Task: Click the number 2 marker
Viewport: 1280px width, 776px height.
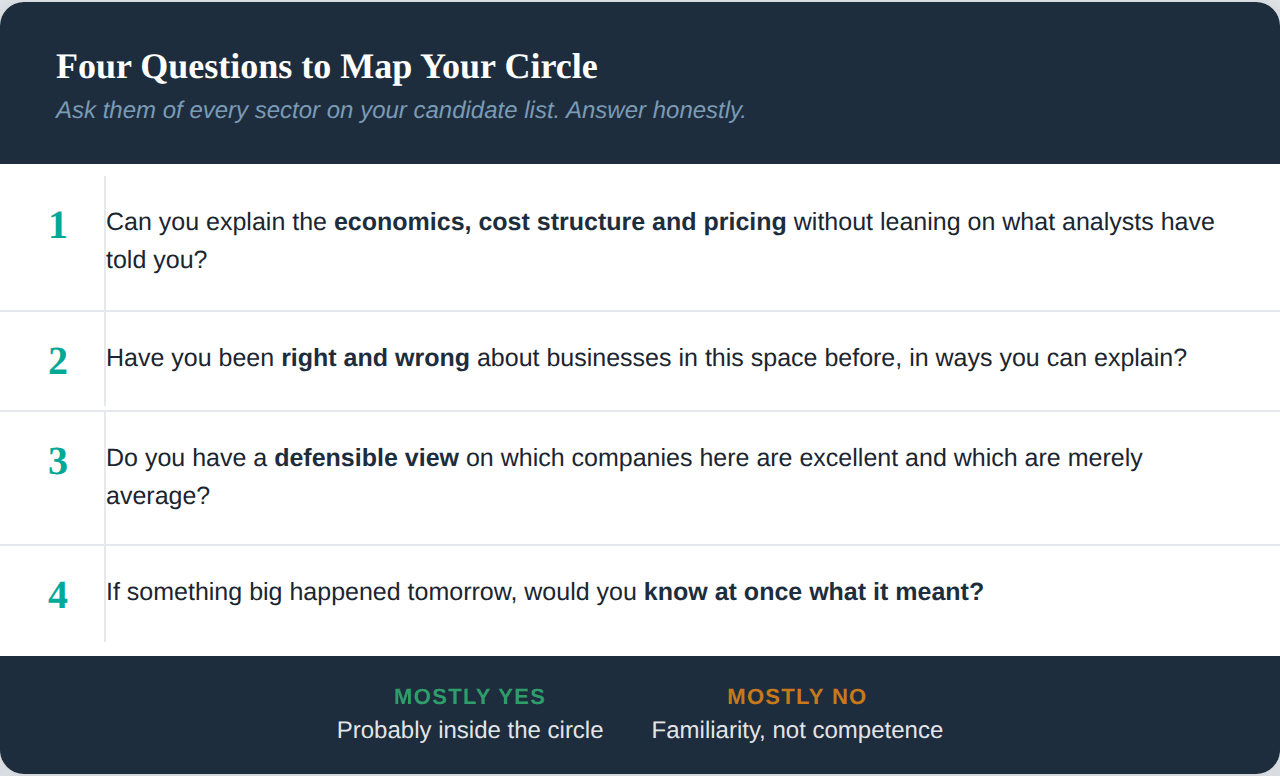Action: pos(58,361)
